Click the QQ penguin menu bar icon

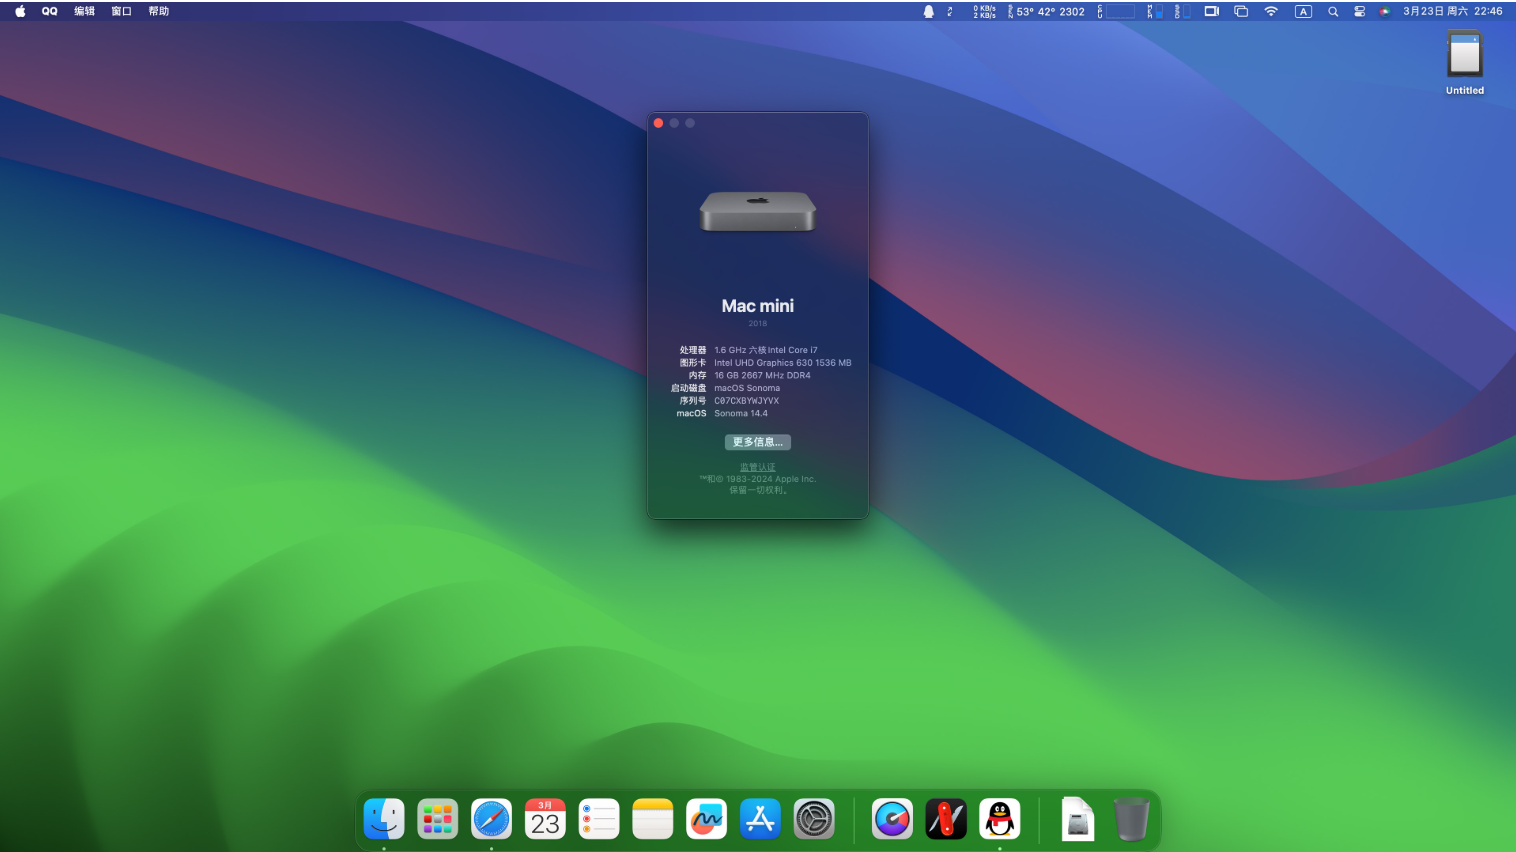[928, 11]
